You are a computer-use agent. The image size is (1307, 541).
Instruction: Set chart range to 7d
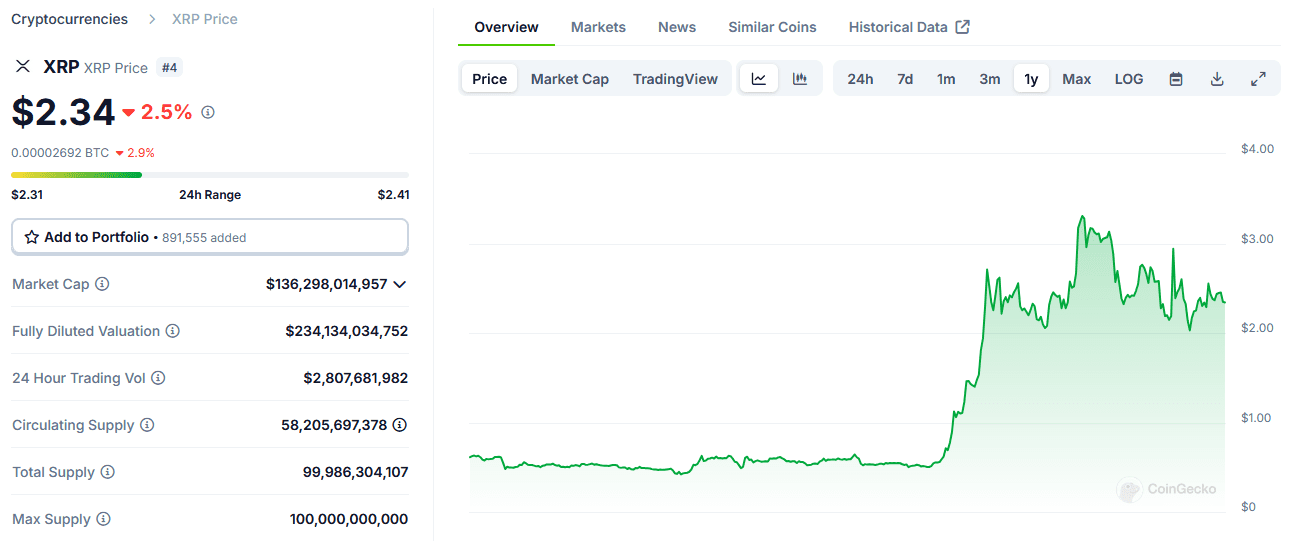pyautogui.click(x=905, y=79)
